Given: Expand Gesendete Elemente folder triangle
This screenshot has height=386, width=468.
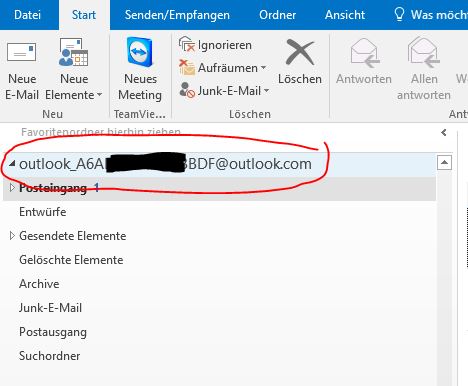Looking at the screenshot, I should tap(12, 236).
